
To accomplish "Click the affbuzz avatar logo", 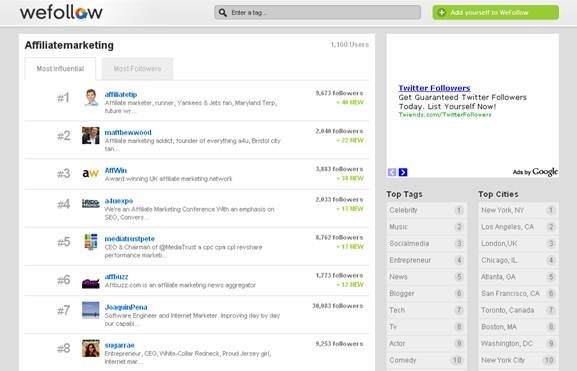I will [x=91, y=283].
